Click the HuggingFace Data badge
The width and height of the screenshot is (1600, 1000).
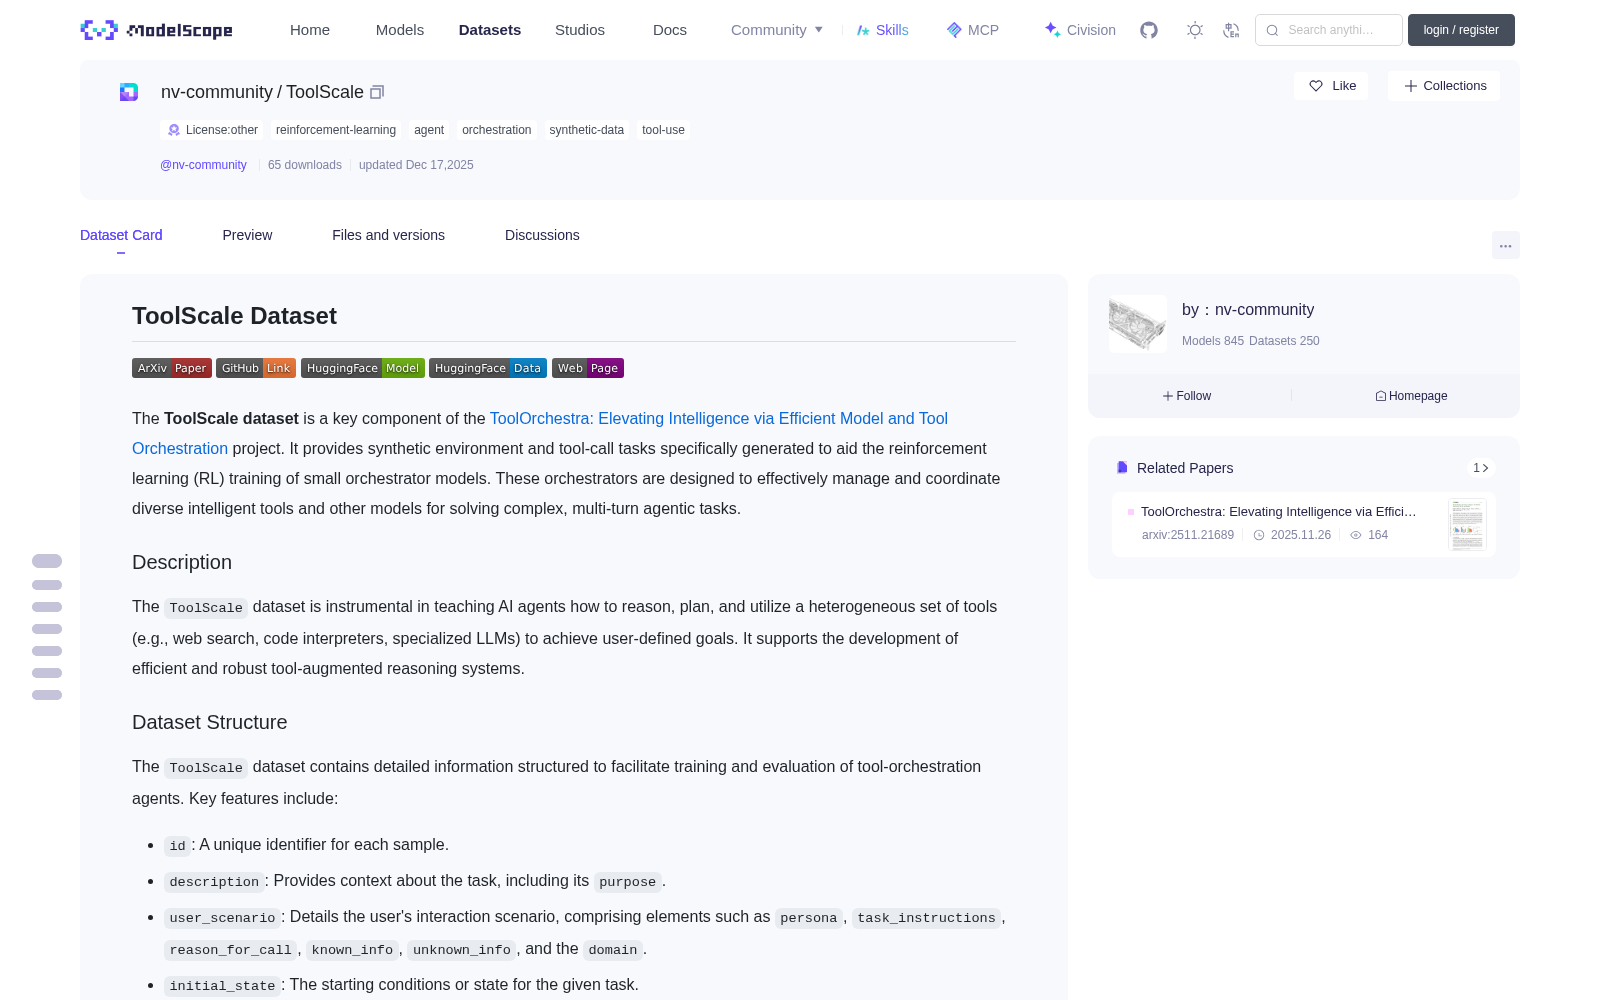coord(488,368)
